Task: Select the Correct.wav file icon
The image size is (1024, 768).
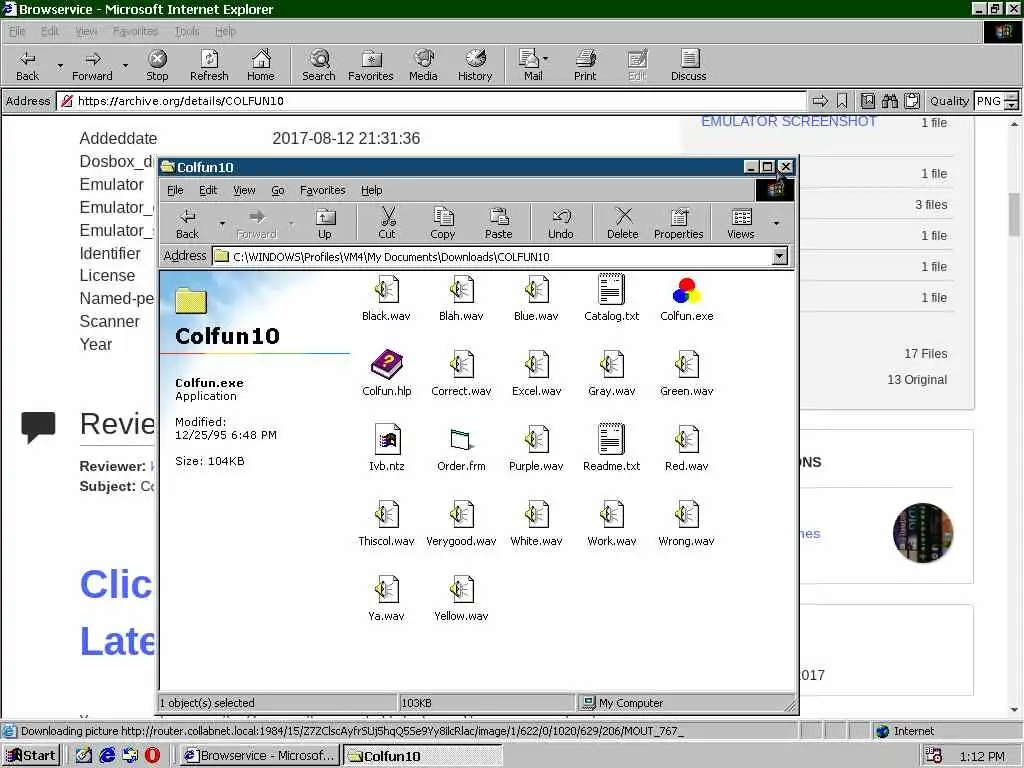Action: pyautogui.click(x=461, y=373)
